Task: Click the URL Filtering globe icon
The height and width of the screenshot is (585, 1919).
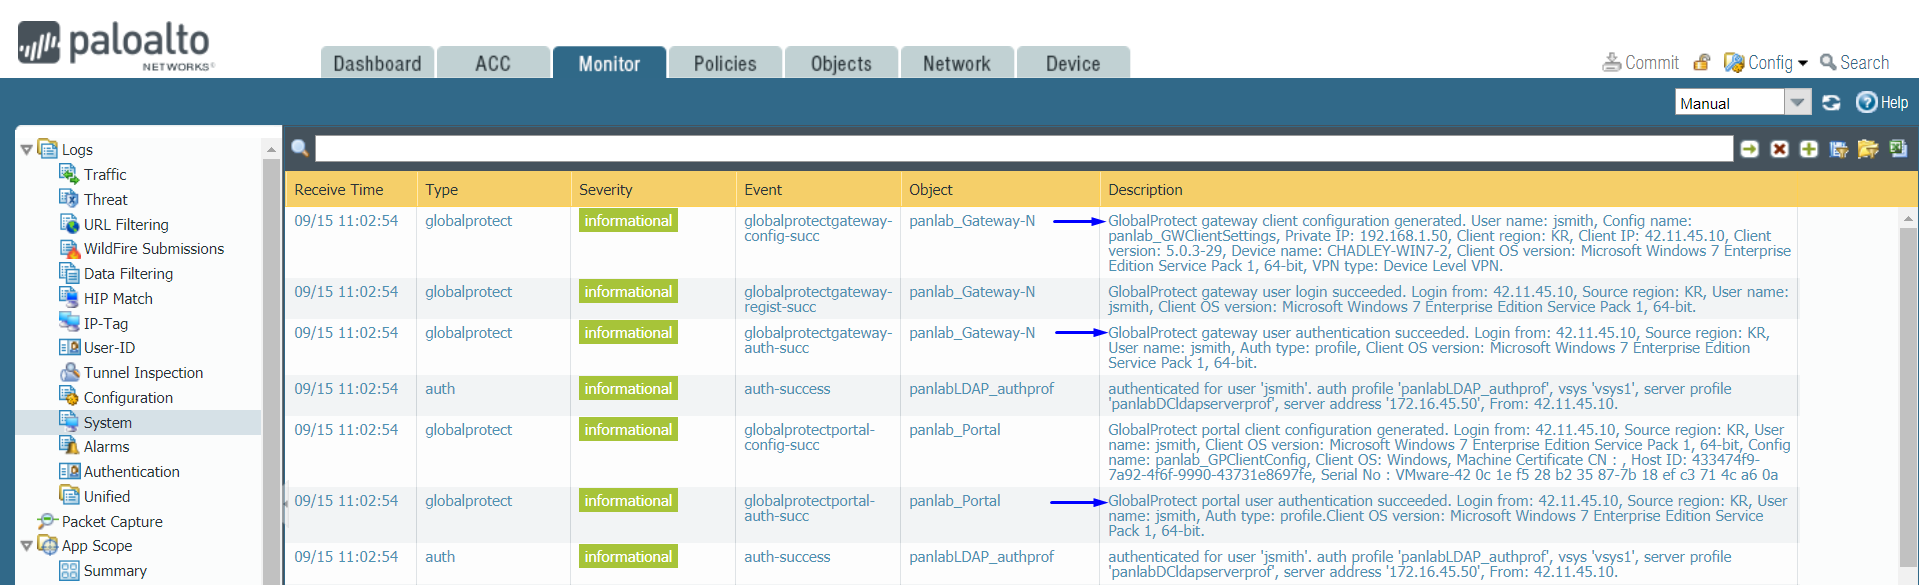Action: pos(69,223)
